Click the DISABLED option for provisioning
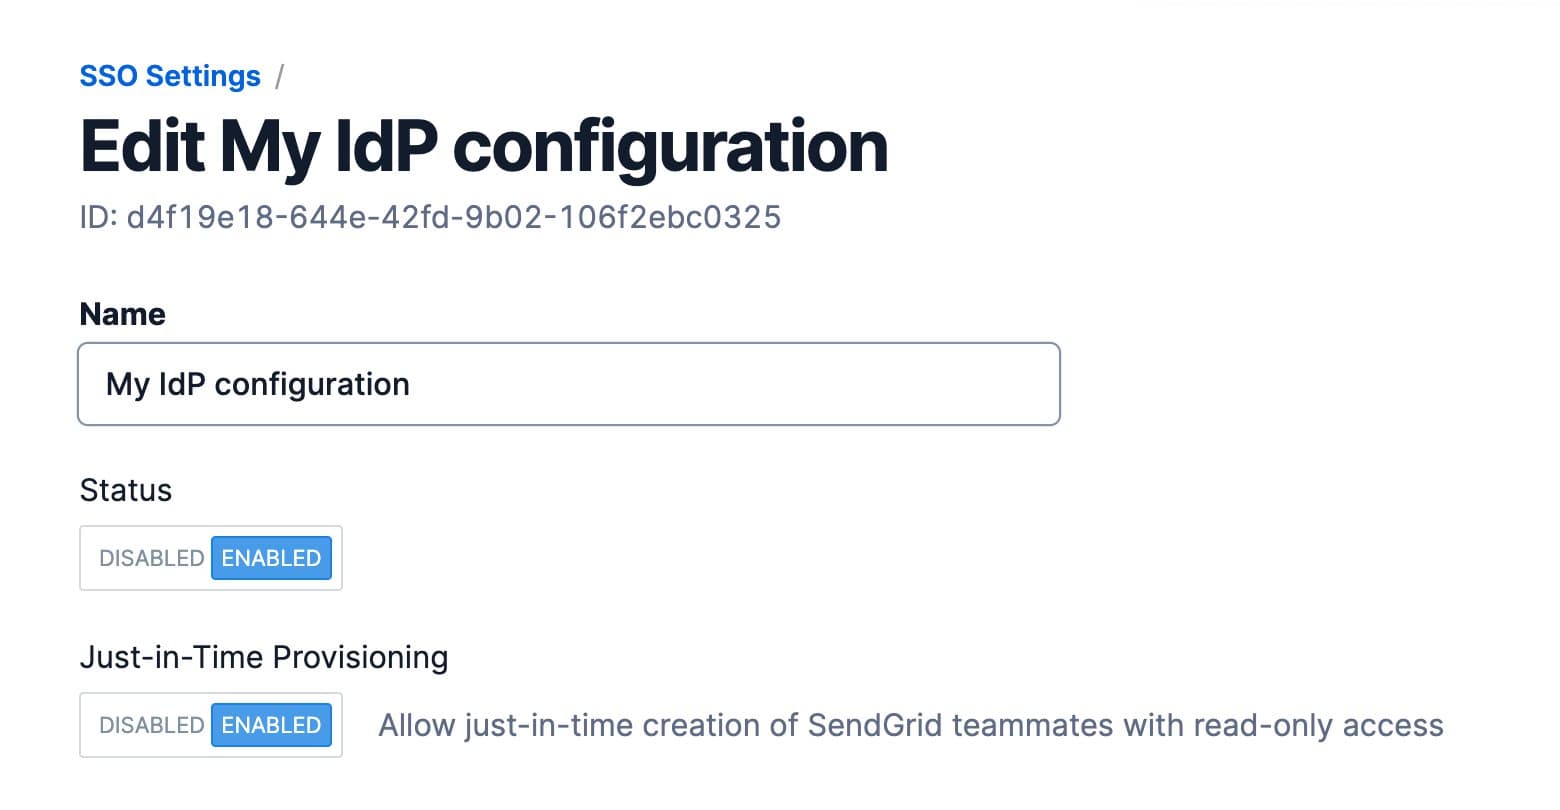The height and width of the screenshot is (810, 1560). tap(150, 725)
